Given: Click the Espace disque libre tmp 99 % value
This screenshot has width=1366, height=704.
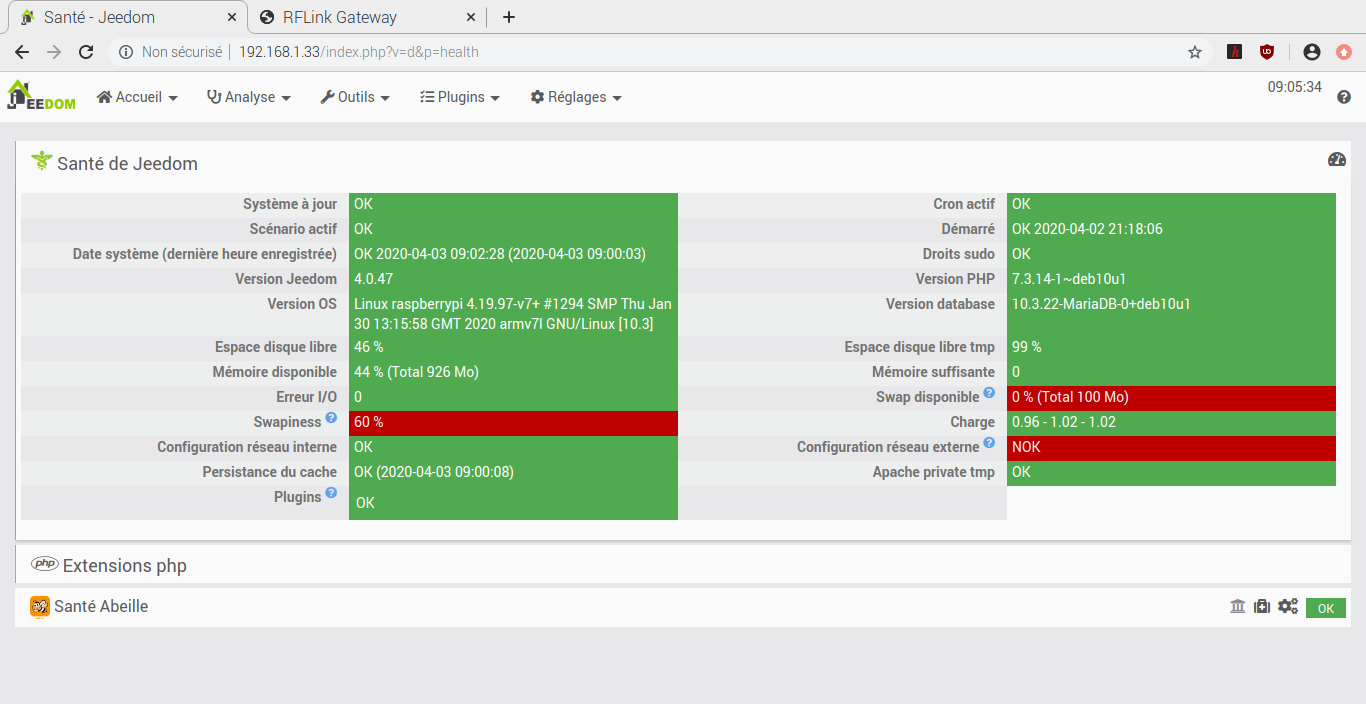Looking at the screenshot, I should coord(1027,347).
